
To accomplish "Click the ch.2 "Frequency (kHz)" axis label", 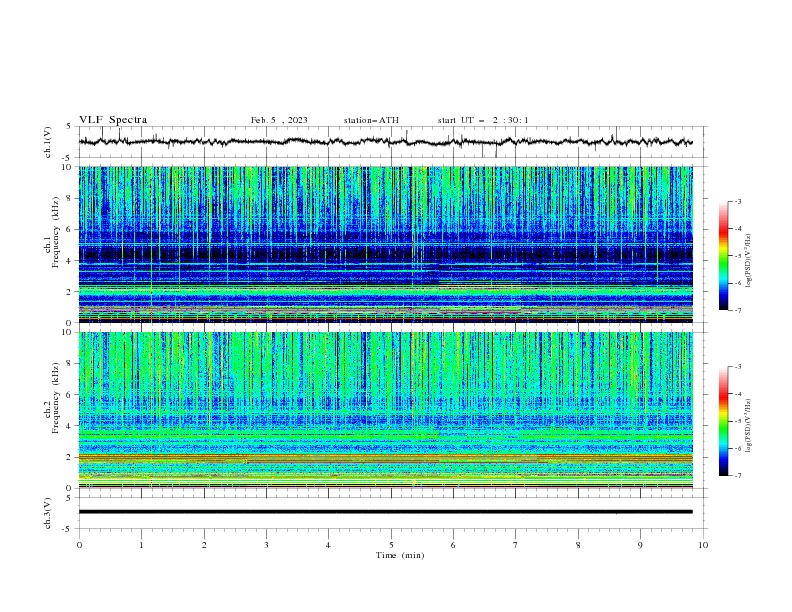I will click(x=55, y=398).
